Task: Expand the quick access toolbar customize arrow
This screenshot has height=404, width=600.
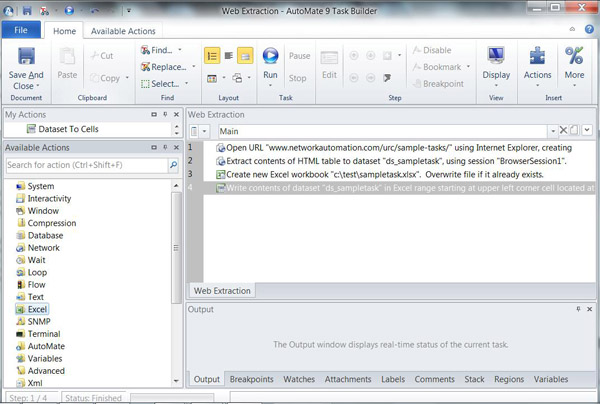Action: (129, 11)
